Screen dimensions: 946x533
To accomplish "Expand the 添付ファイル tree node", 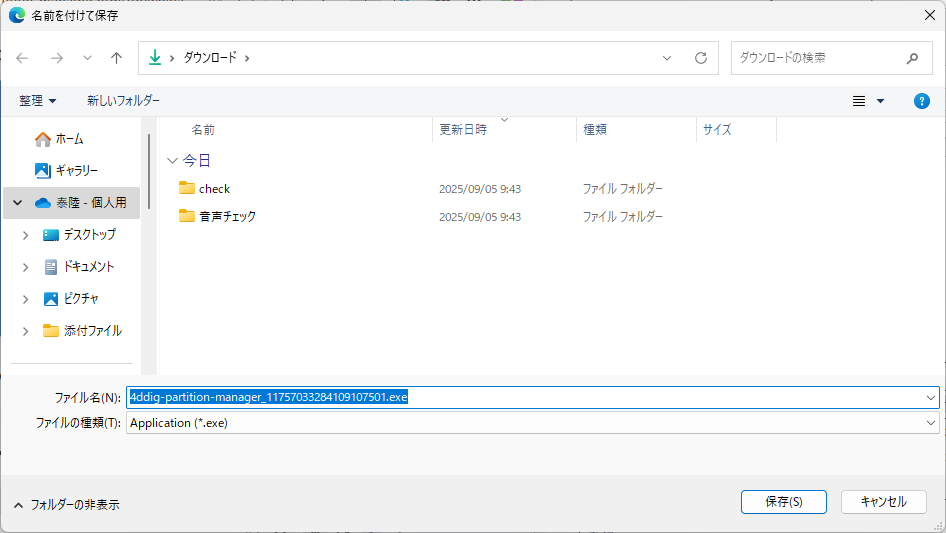I will pyautogui.click(x=25, y=331).
